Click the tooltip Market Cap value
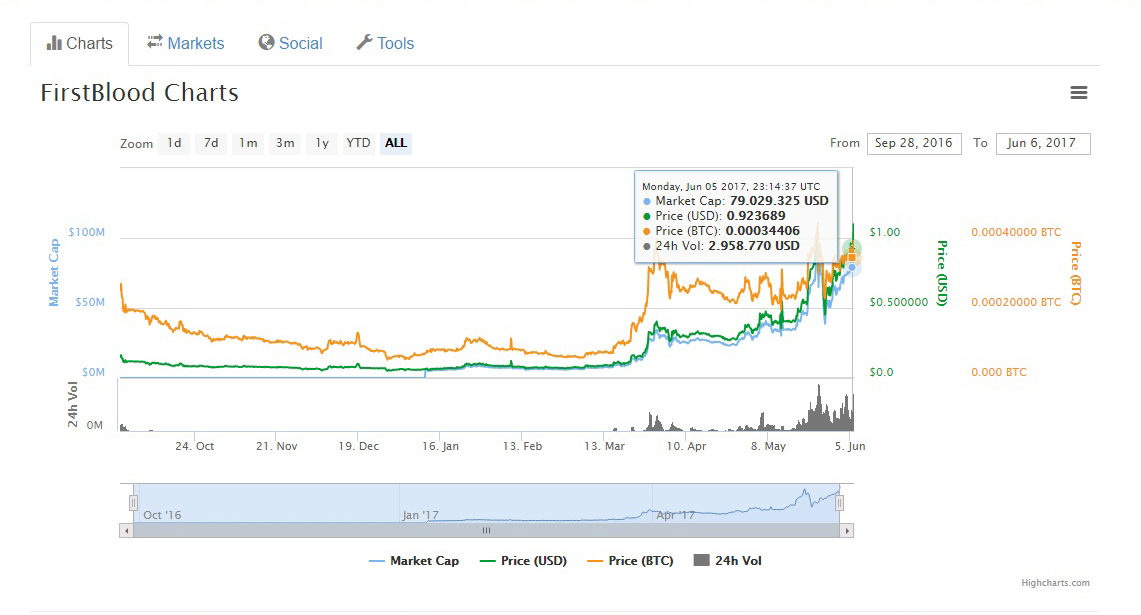This screenshot has width=1141, height=615. point(779,201)
